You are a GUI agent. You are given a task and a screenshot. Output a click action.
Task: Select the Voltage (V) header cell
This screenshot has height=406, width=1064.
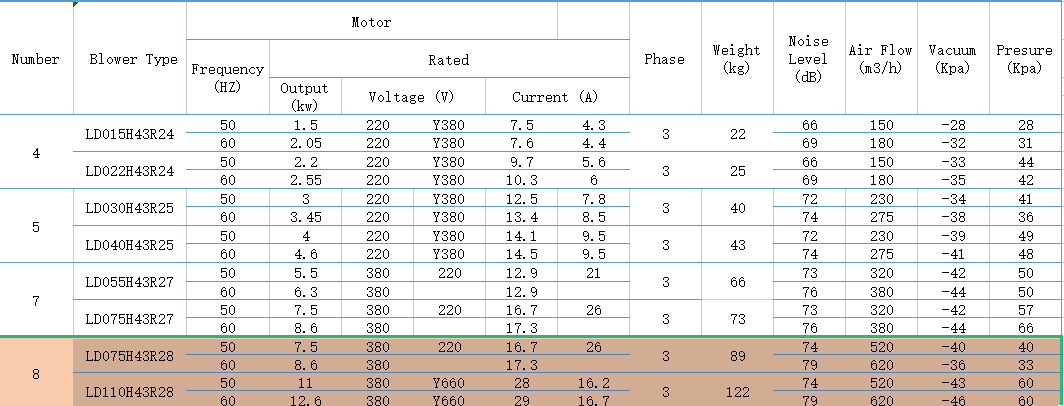click(413, 96)
